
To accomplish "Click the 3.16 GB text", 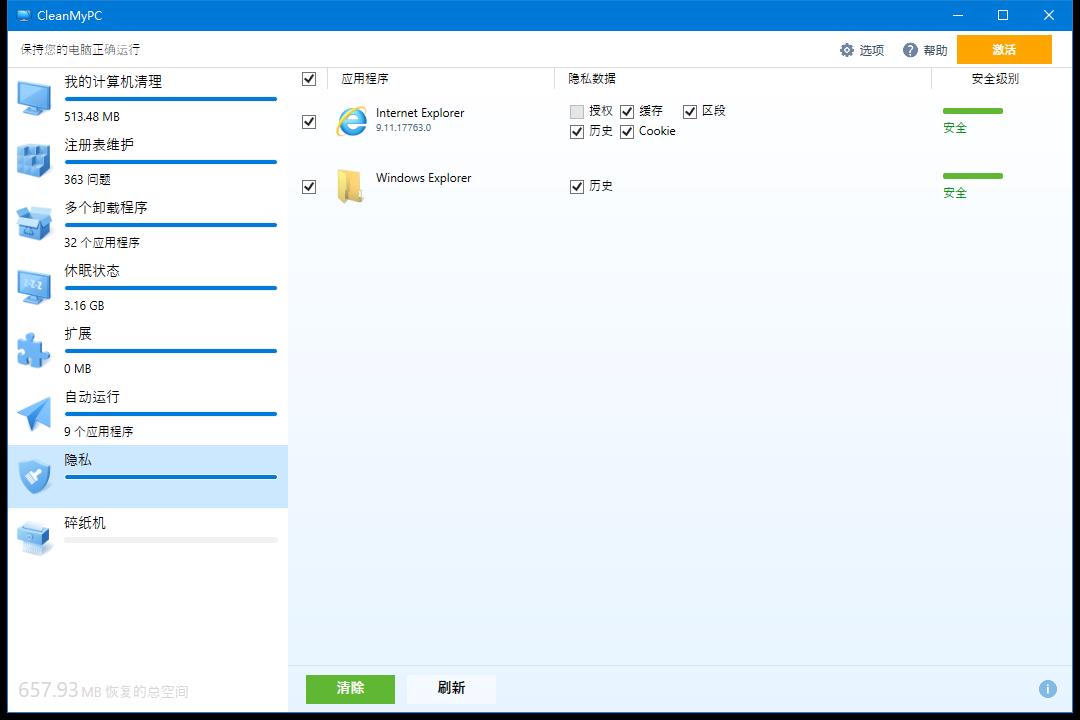I will tap(84, 306).
